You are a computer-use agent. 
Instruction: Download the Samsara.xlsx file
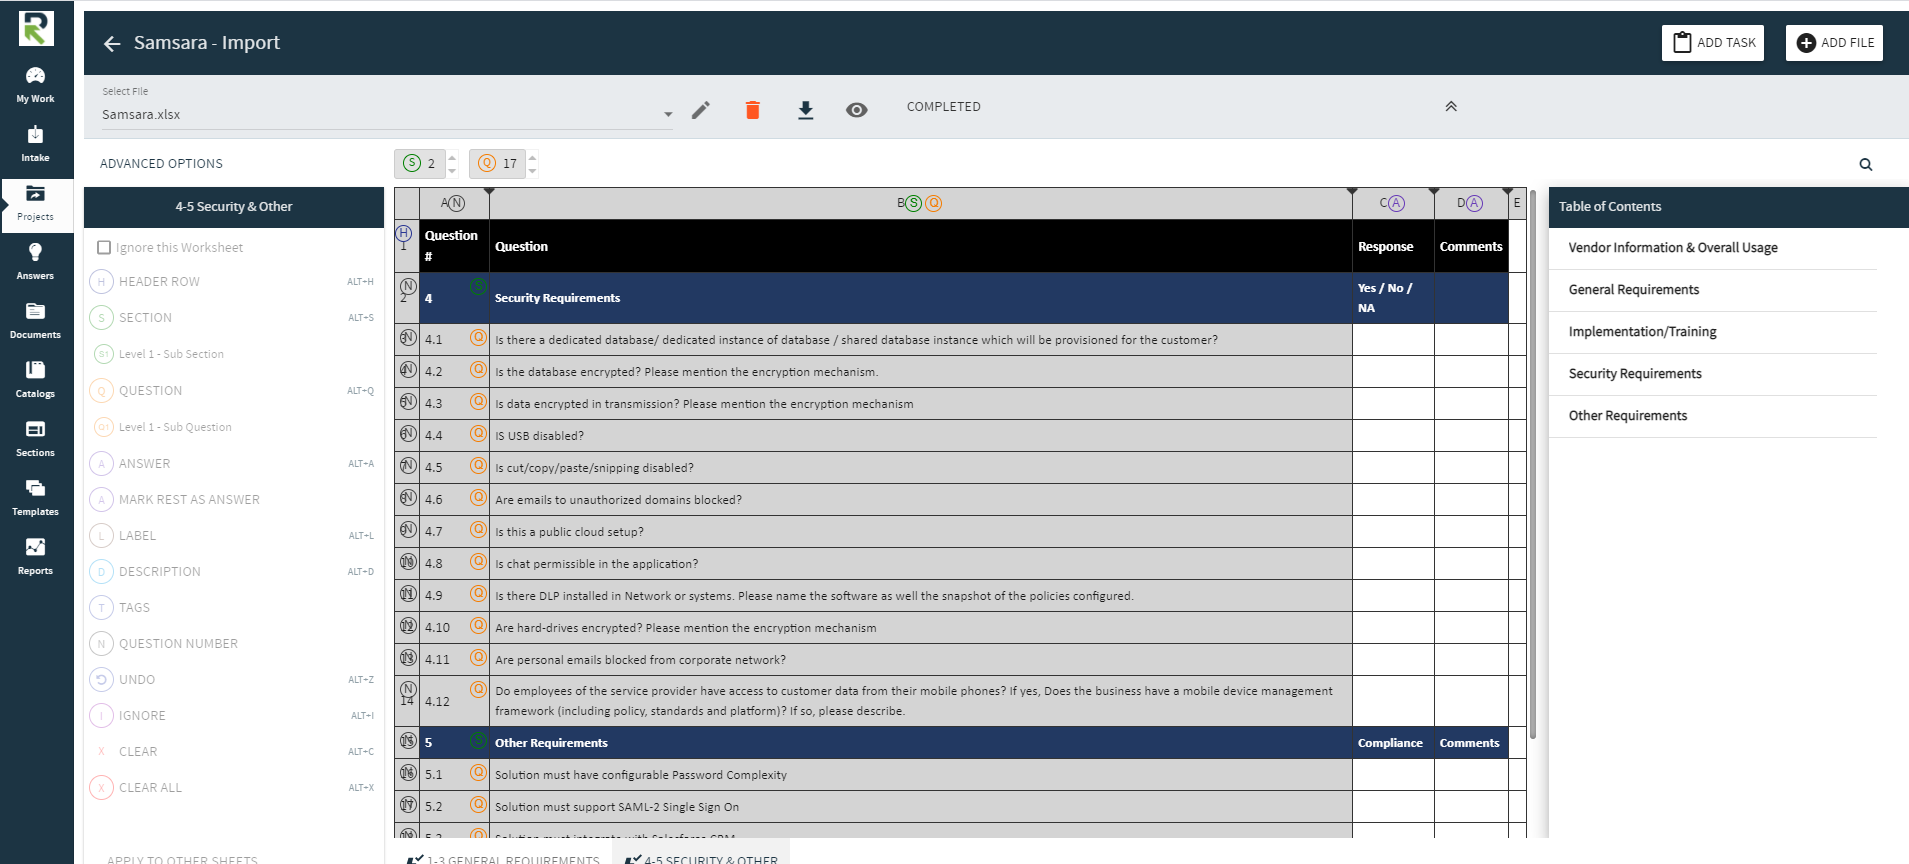[805, 110]
